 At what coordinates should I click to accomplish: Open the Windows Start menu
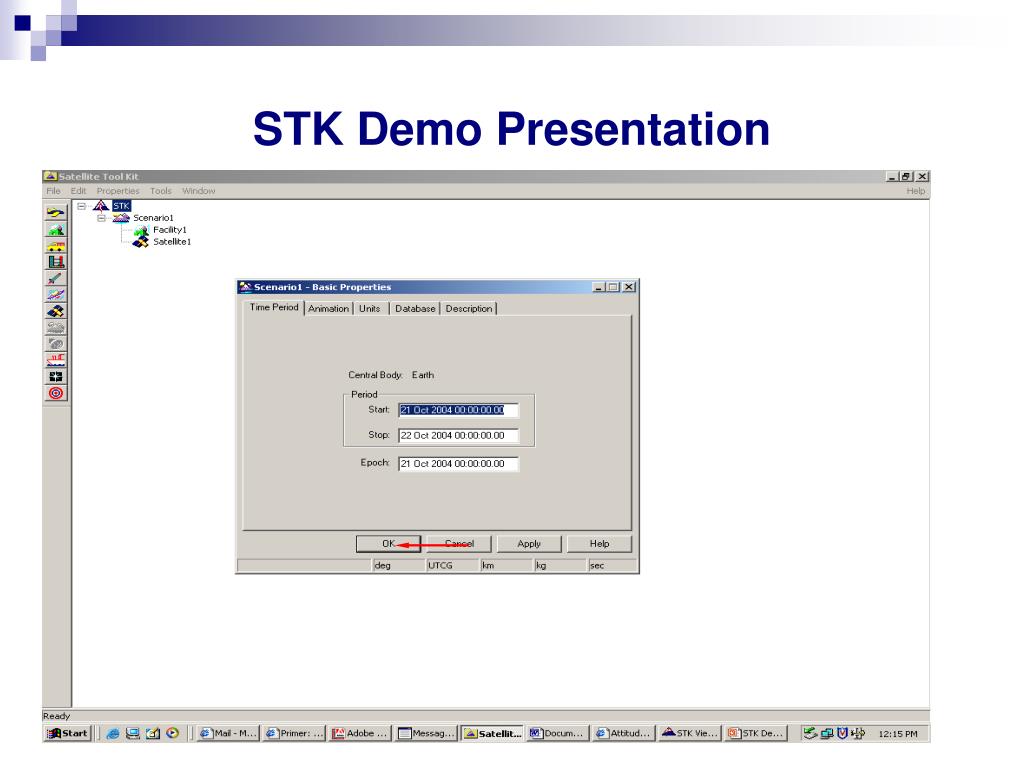pyautogui.click(x=67, y=733)
